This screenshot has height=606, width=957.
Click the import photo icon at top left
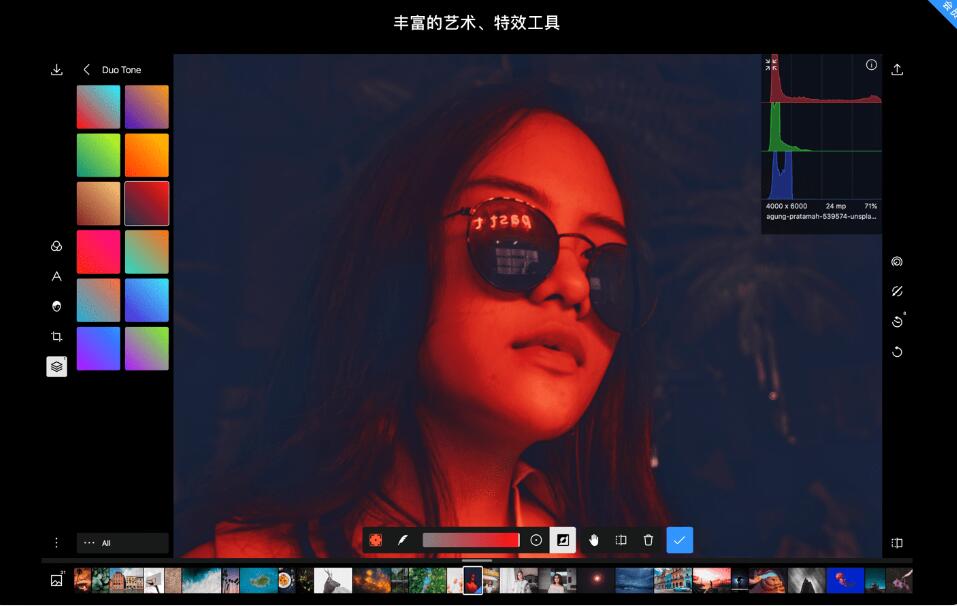click(57, 70)
